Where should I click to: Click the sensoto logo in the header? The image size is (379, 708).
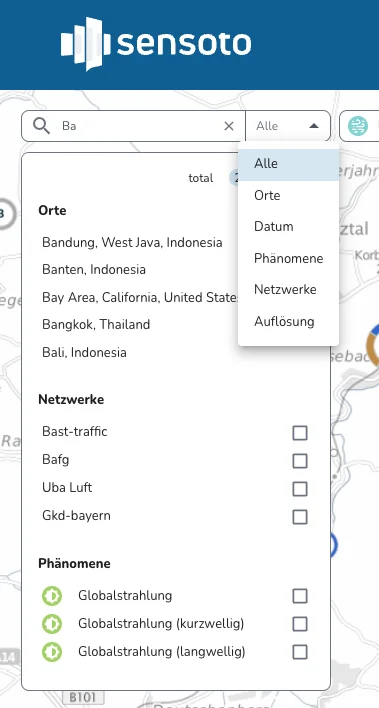156,44
